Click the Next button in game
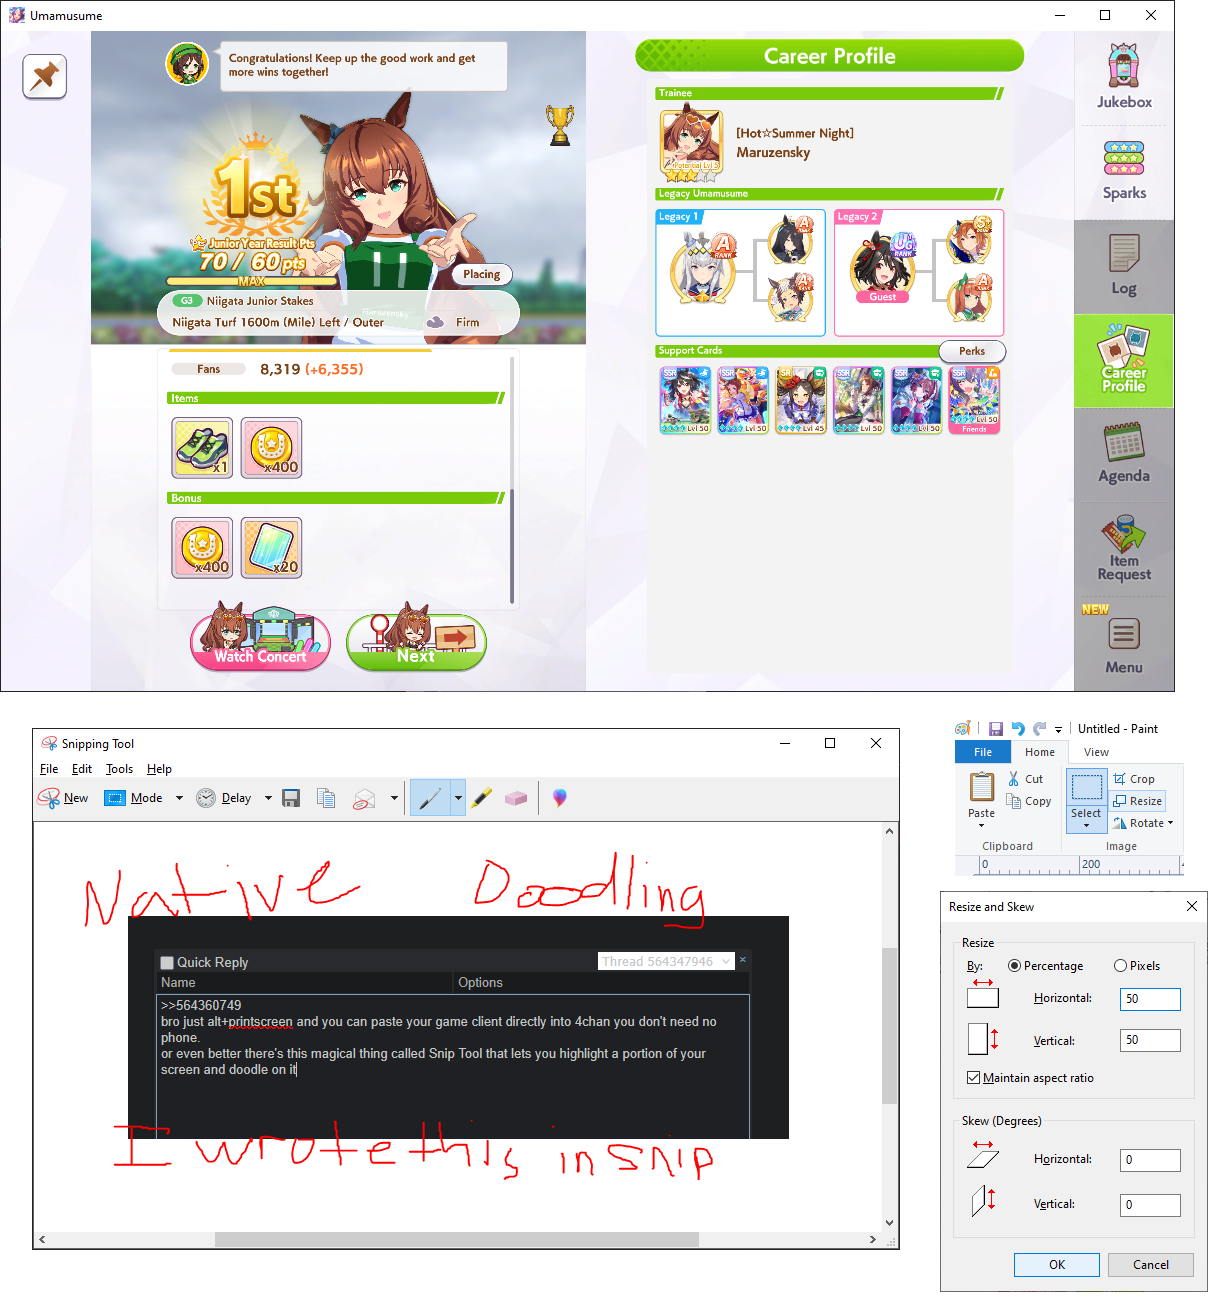Viewport: 1230px width, 1308px height. (416, 641)
